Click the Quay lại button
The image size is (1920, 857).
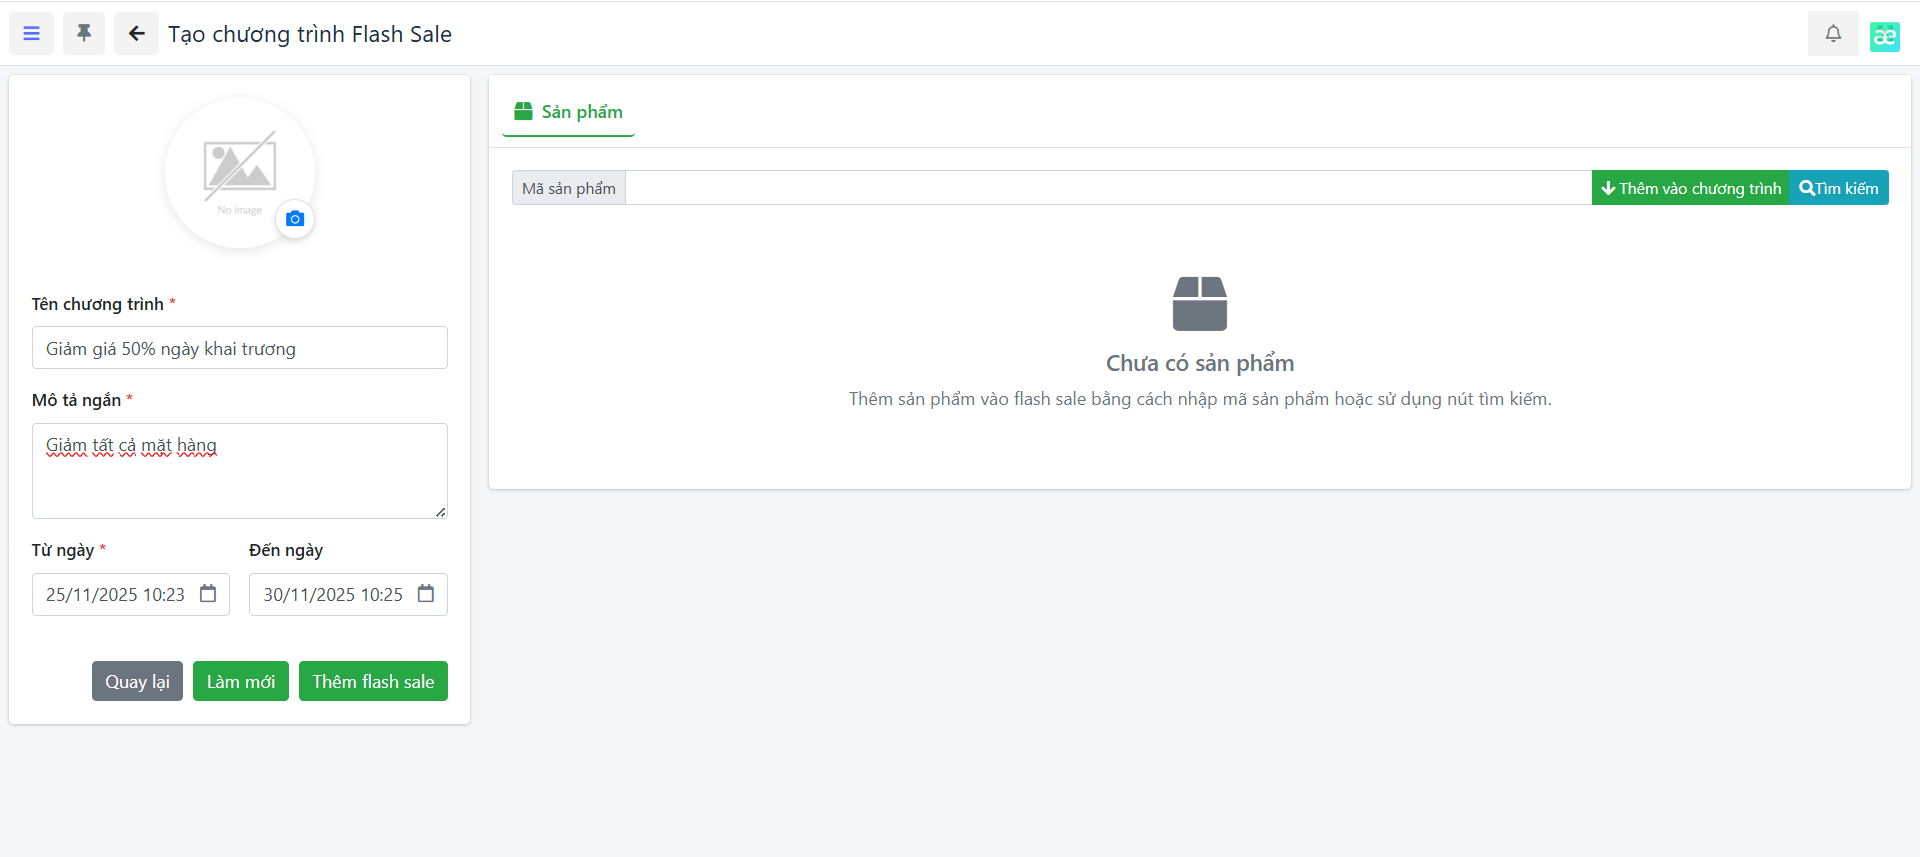pos(137,681)
